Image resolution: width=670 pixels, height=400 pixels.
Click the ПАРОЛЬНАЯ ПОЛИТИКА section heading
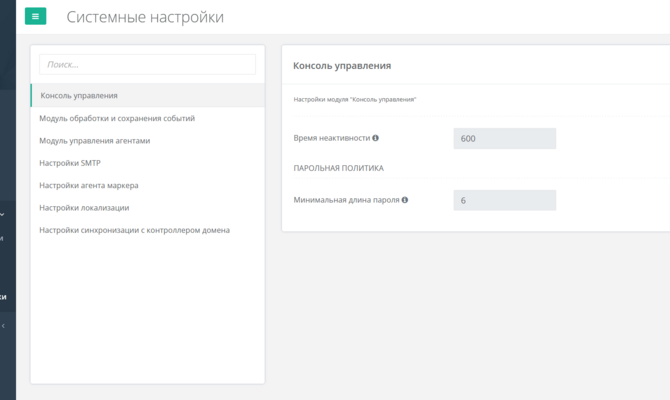click(x=338, y=168)
